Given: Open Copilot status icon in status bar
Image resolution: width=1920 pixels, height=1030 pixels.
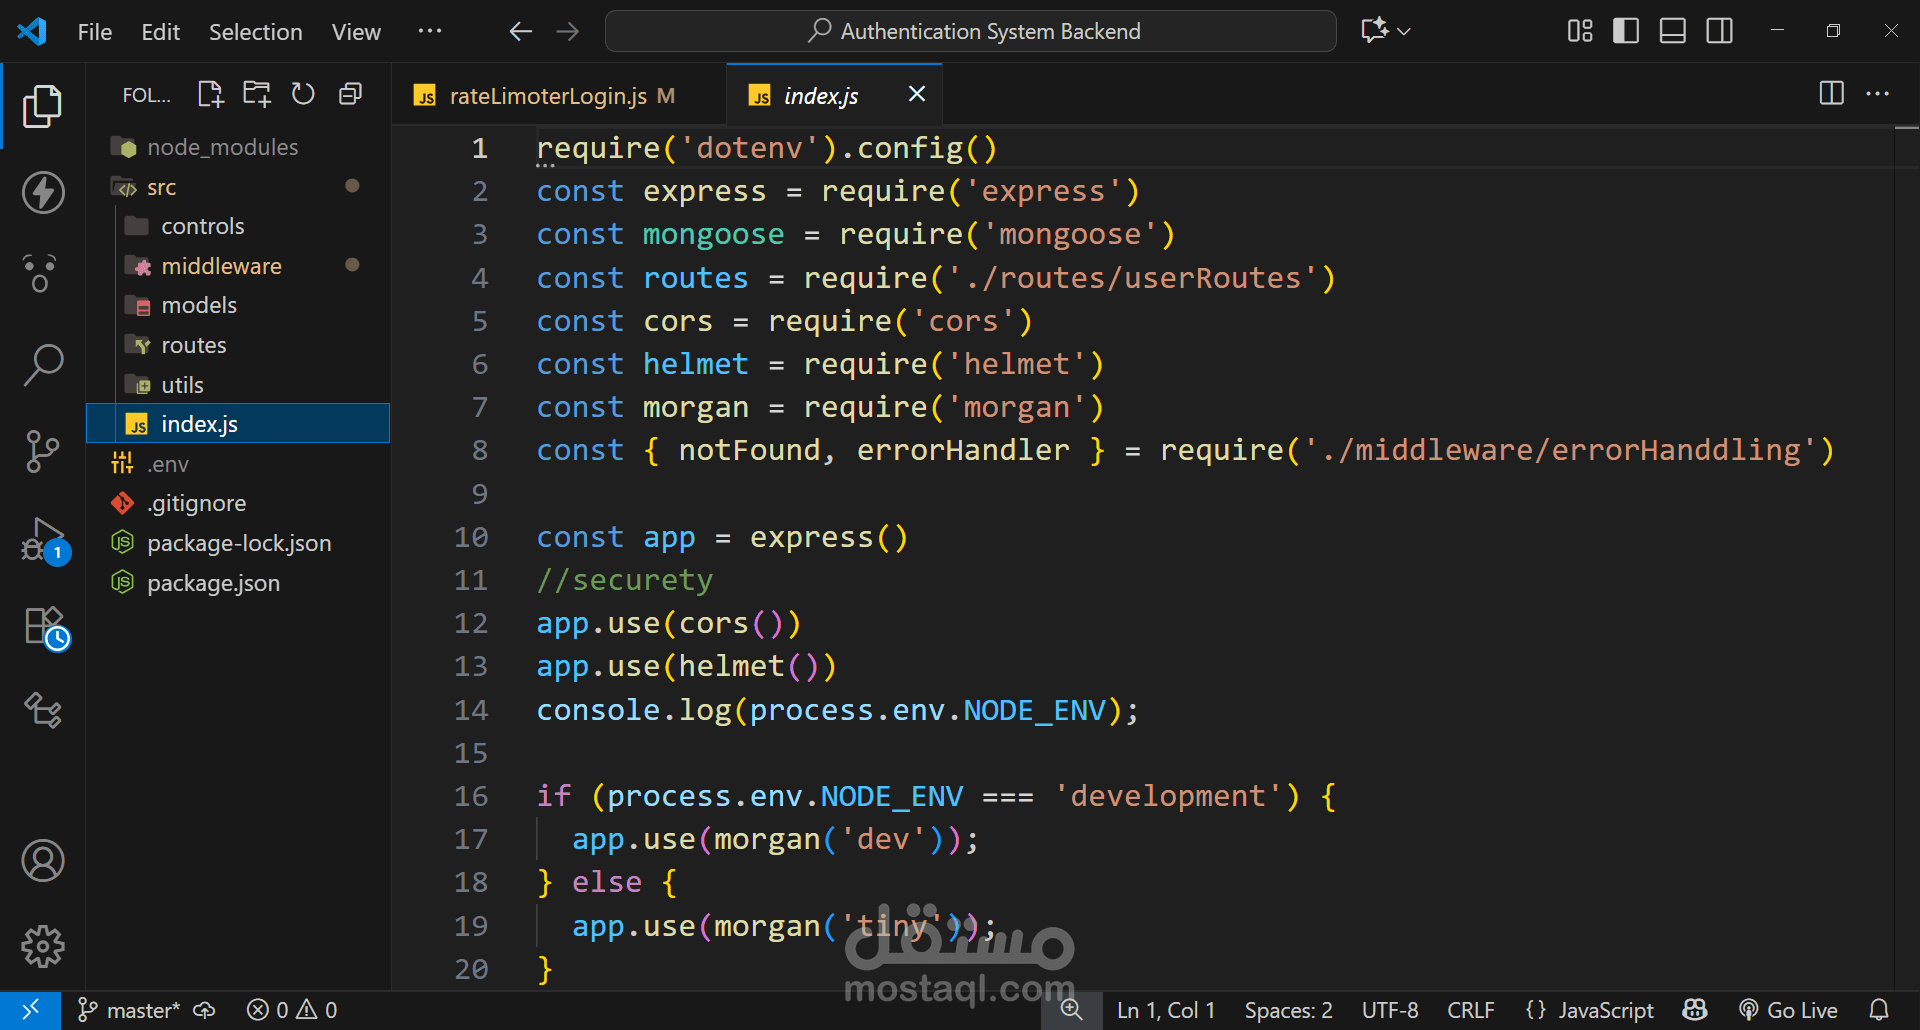Looking at the screenshot, I should [1695, 1010].
